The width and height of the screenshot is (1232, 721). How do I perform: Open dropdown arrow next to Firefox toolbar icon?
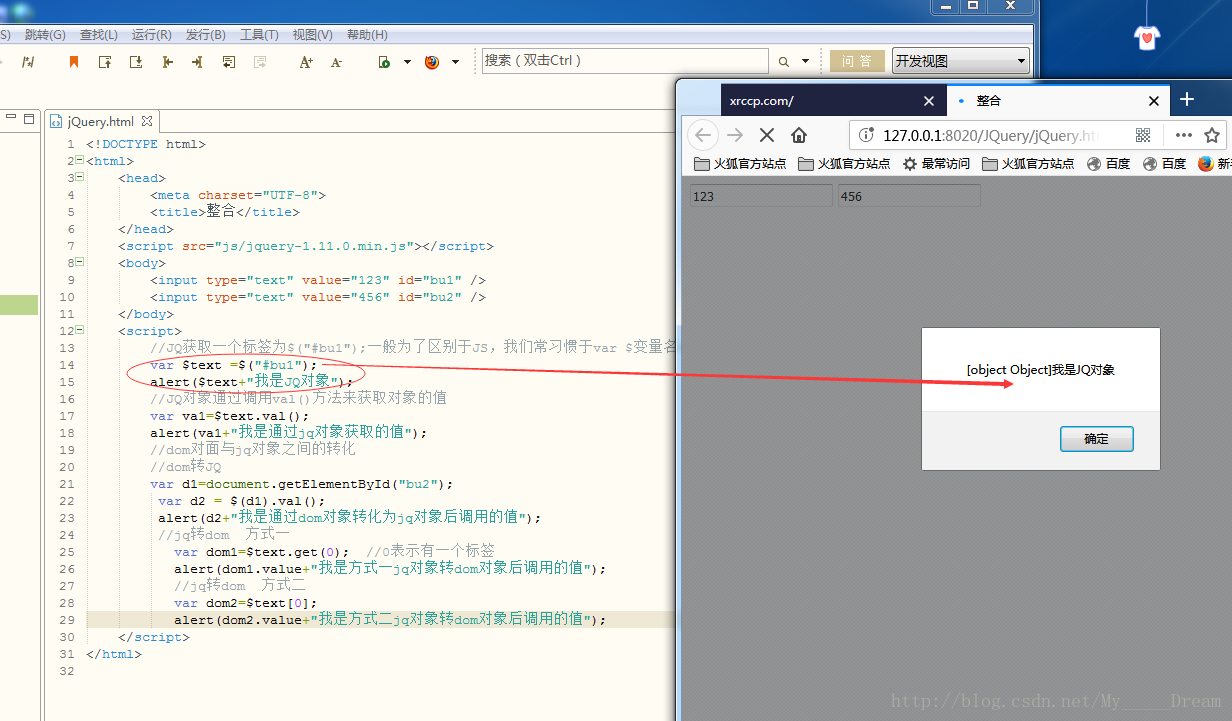[x=455, y=62]
